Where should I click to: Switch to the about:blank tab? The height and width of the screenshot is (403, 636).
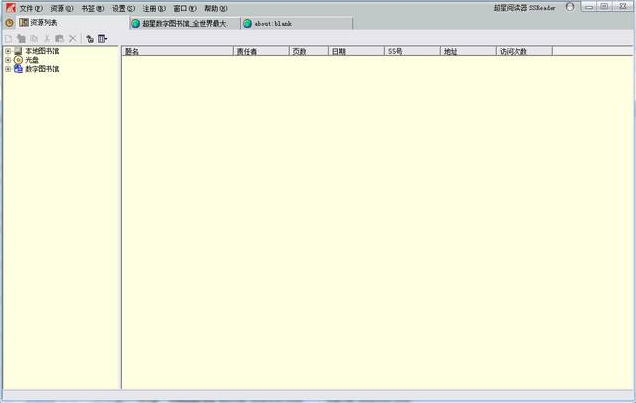pyautogui.click(x=297, y=24)
